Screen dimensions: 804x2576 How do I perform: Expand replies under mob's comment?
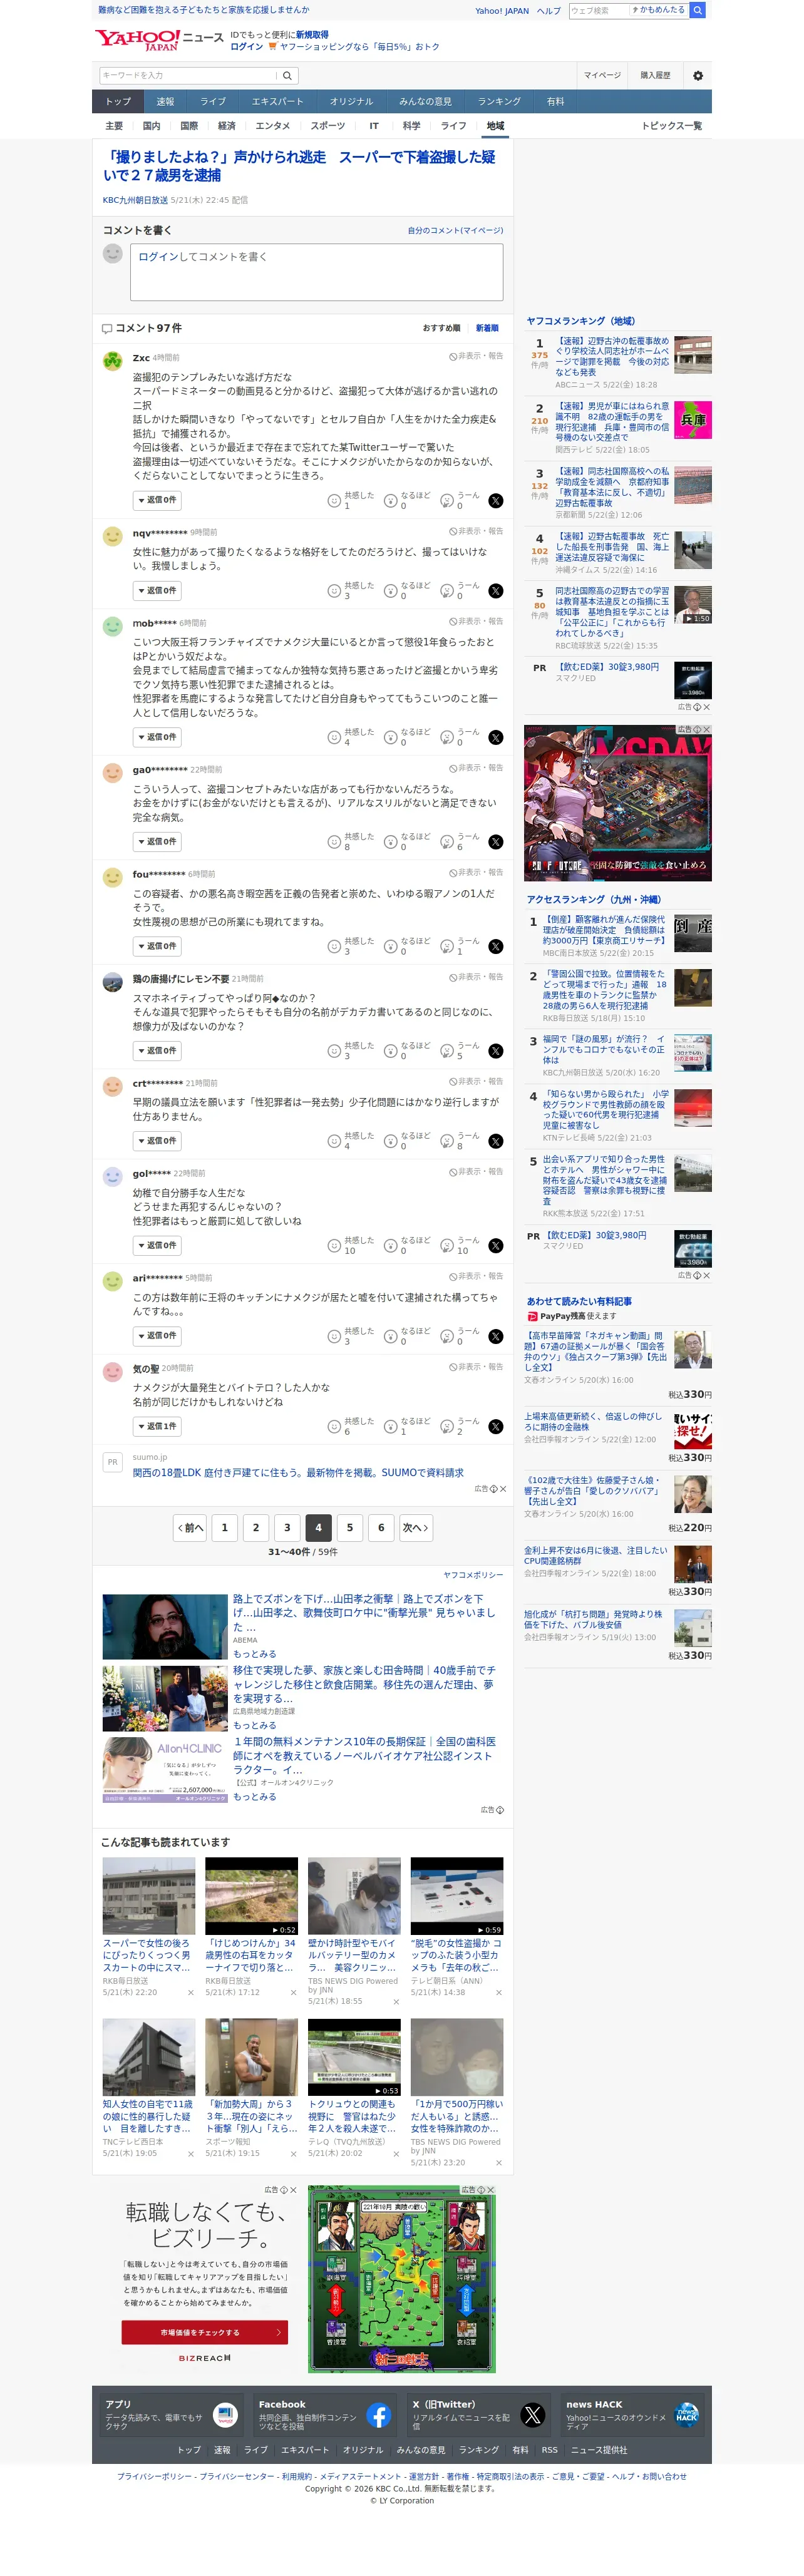click(x=157, y=737)
